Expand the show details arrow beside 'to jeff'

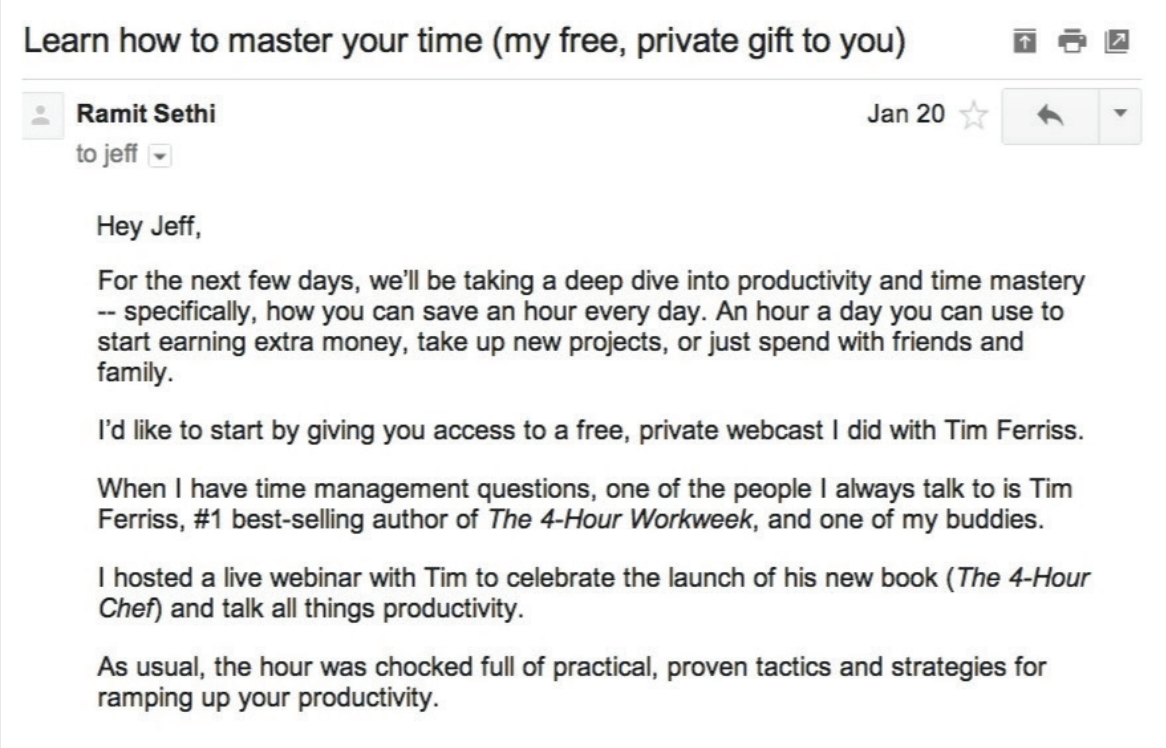click(160, 156)
